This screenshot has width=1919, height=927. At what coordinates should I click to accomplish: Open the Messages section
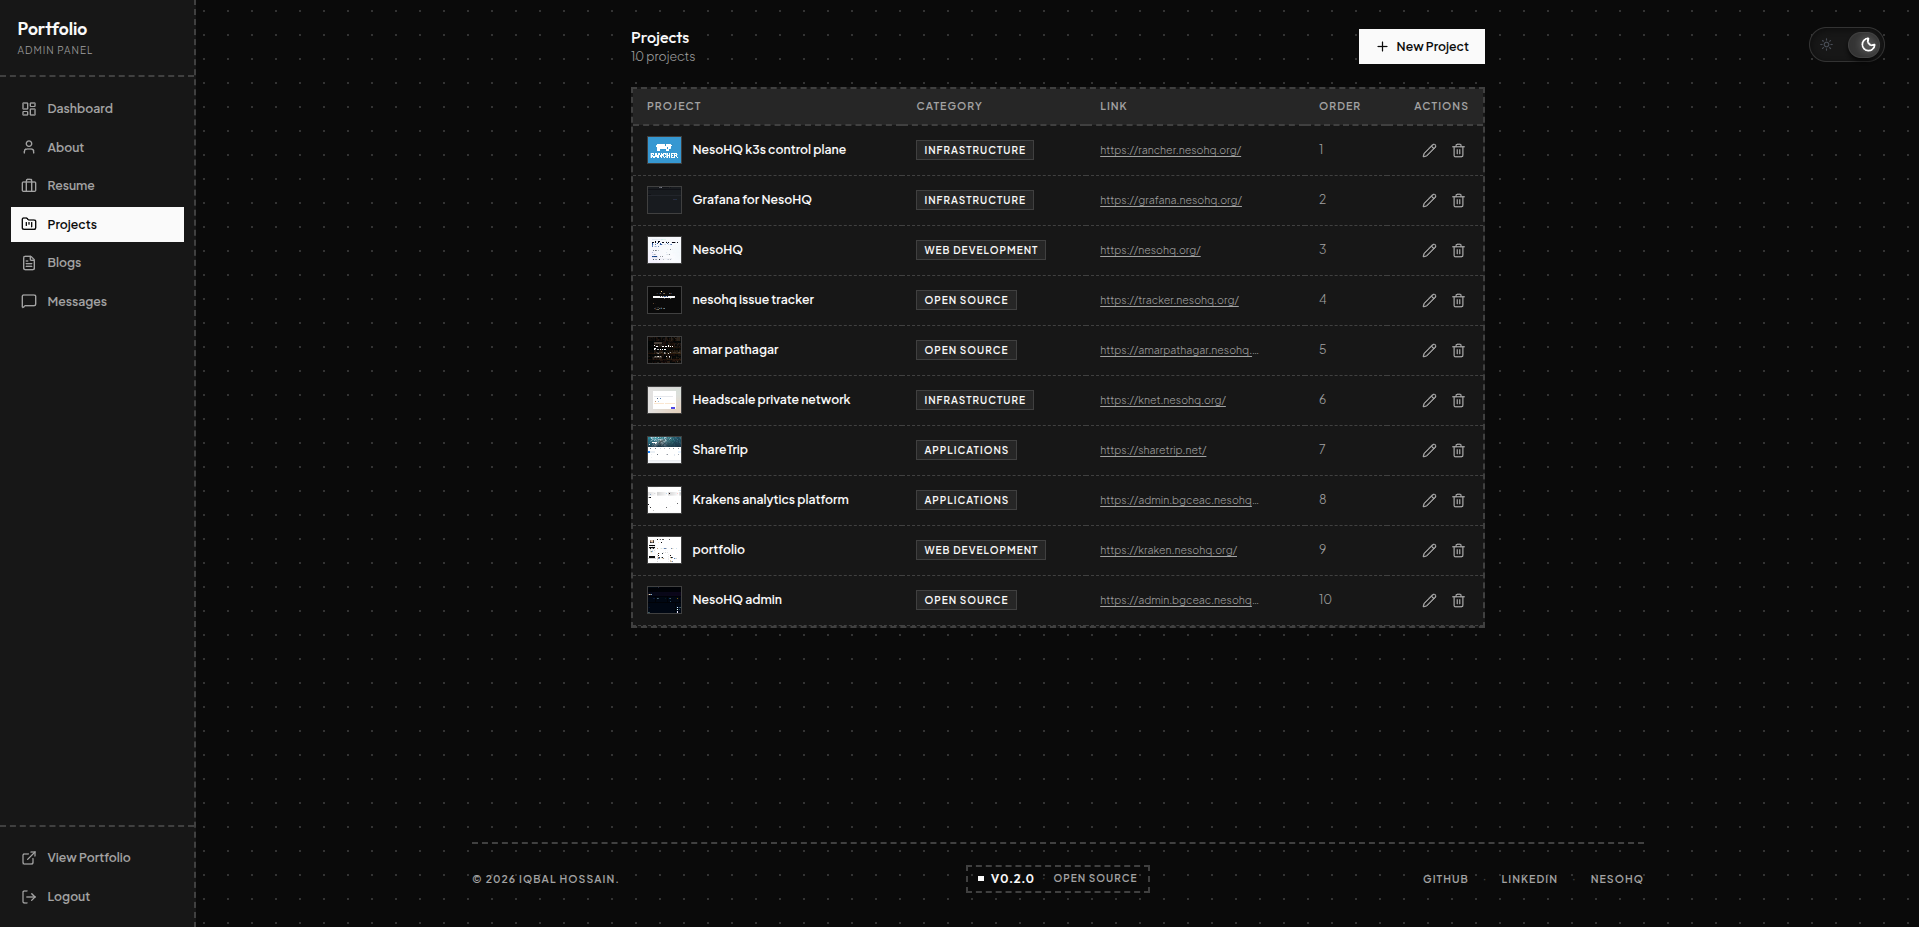tap(77, 302)
